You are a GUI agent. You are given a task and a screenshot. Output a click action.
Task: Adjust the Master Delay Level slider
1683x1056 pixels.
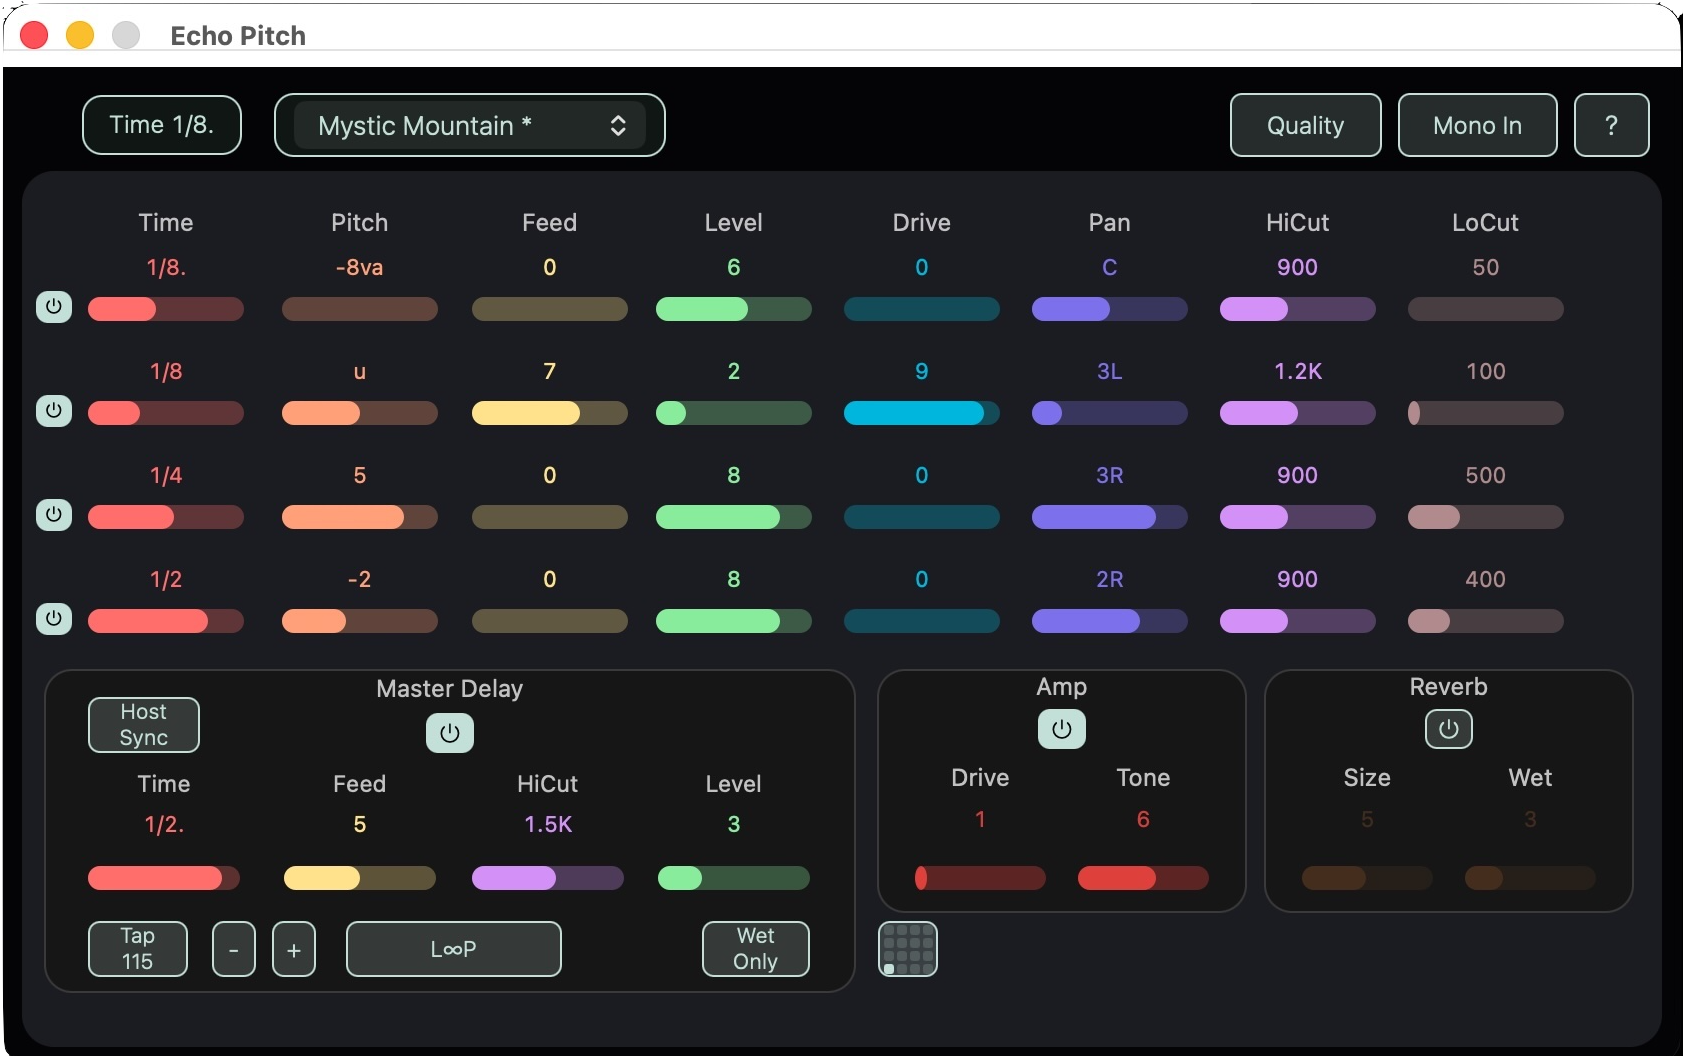[734, 878]
